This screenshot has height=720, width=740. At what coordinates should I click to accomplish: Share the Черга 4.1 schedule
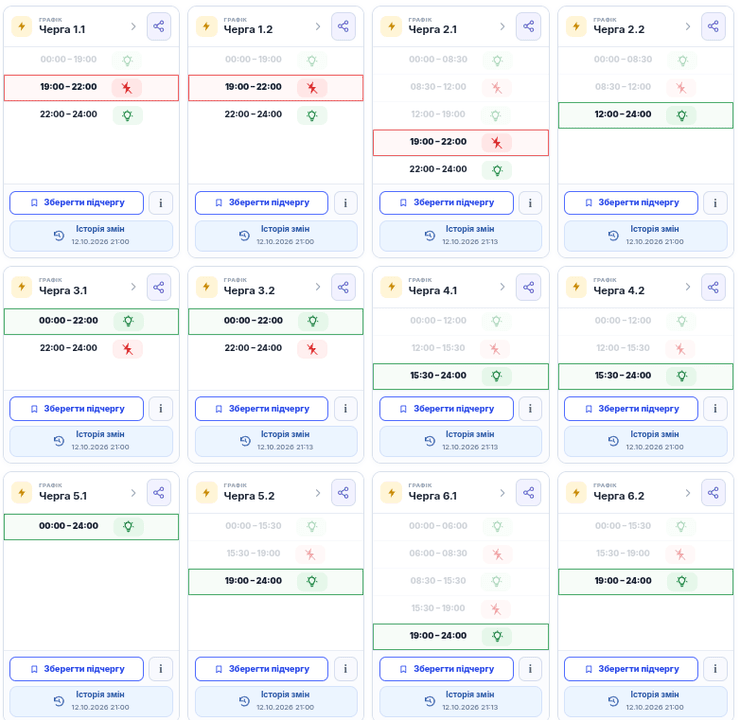coord(529,287)
